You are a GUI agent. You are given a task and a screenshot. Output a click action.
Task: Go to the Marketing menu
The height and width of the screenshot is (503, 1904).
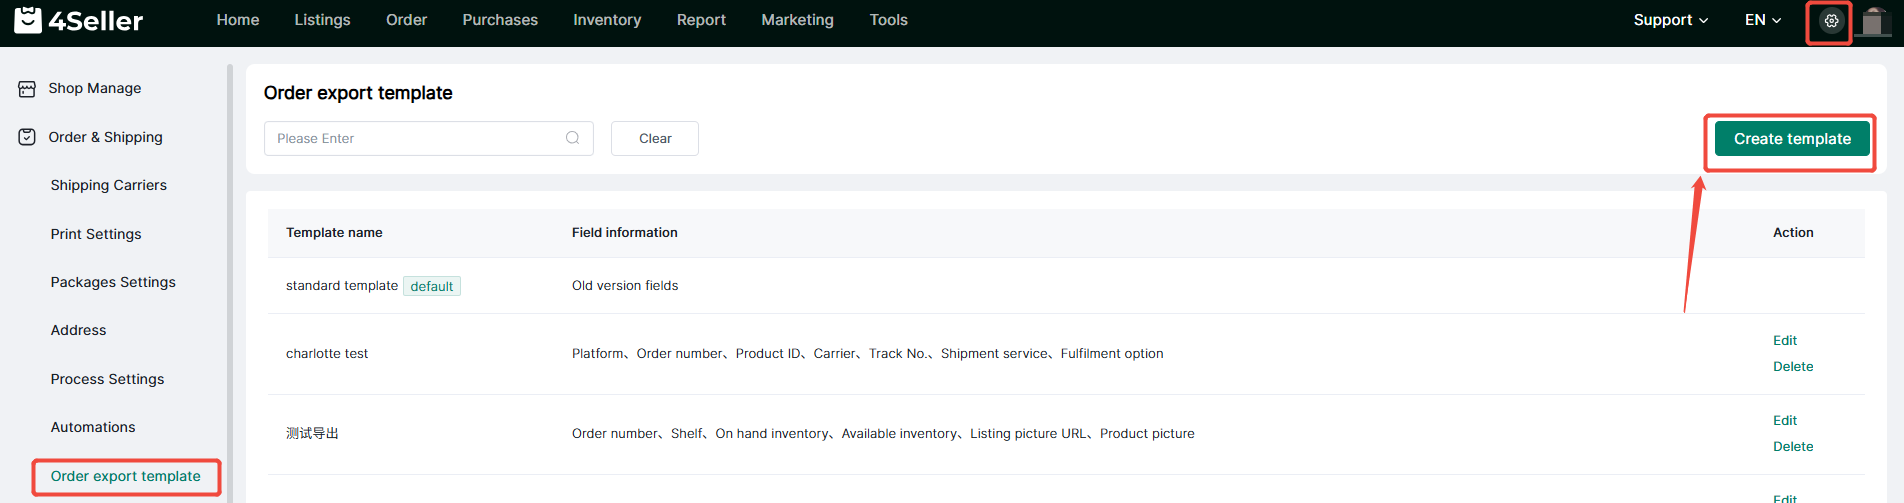797,20
